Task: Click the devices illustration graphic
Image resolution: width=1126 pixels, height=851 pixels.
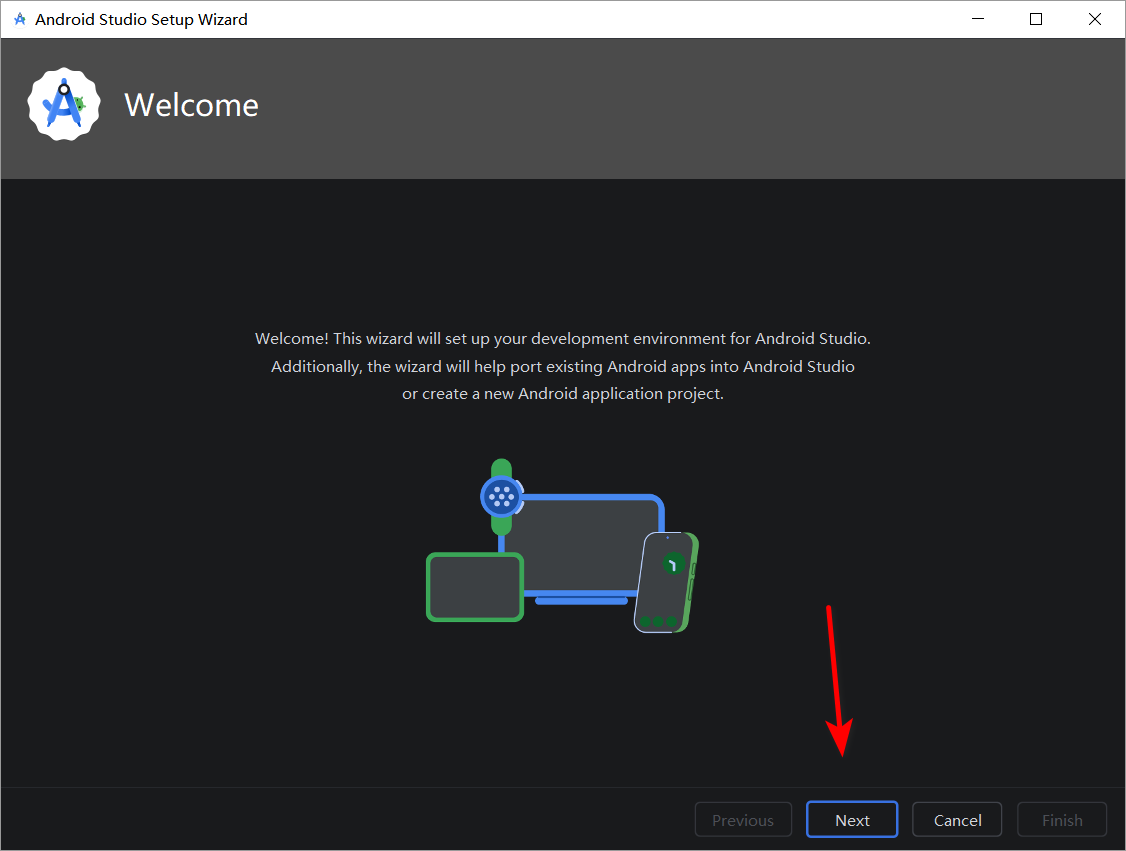Action: click(562, 546)
